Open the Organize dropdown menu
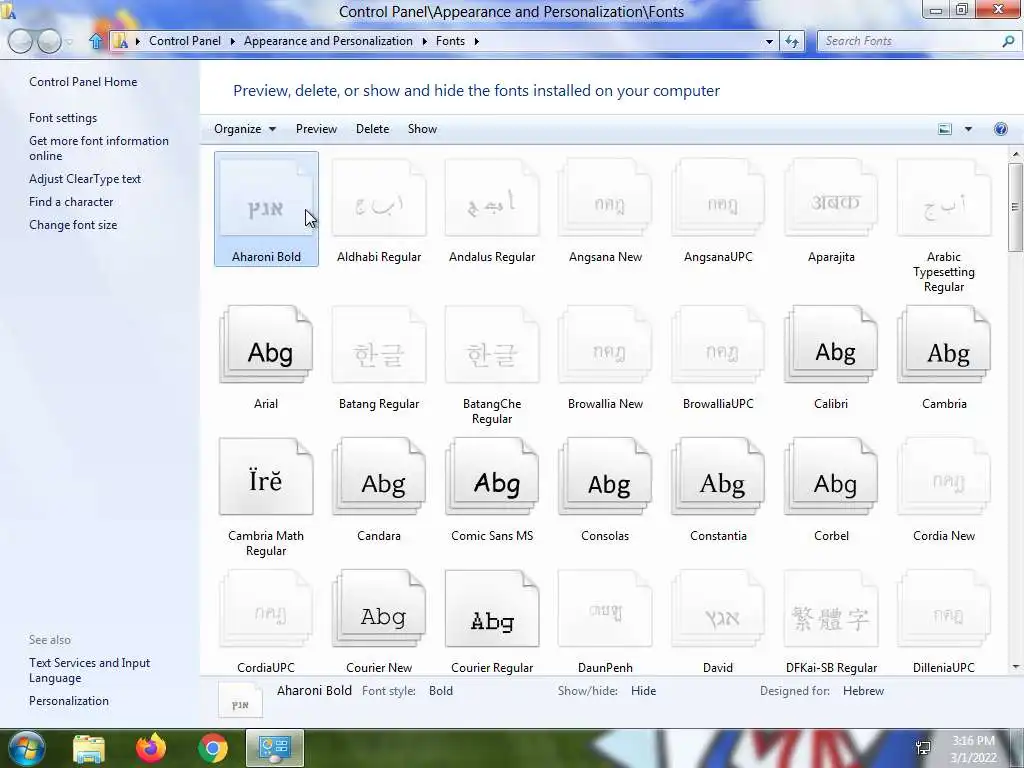This screenshot has height=768, width=1024. (245, 129)
